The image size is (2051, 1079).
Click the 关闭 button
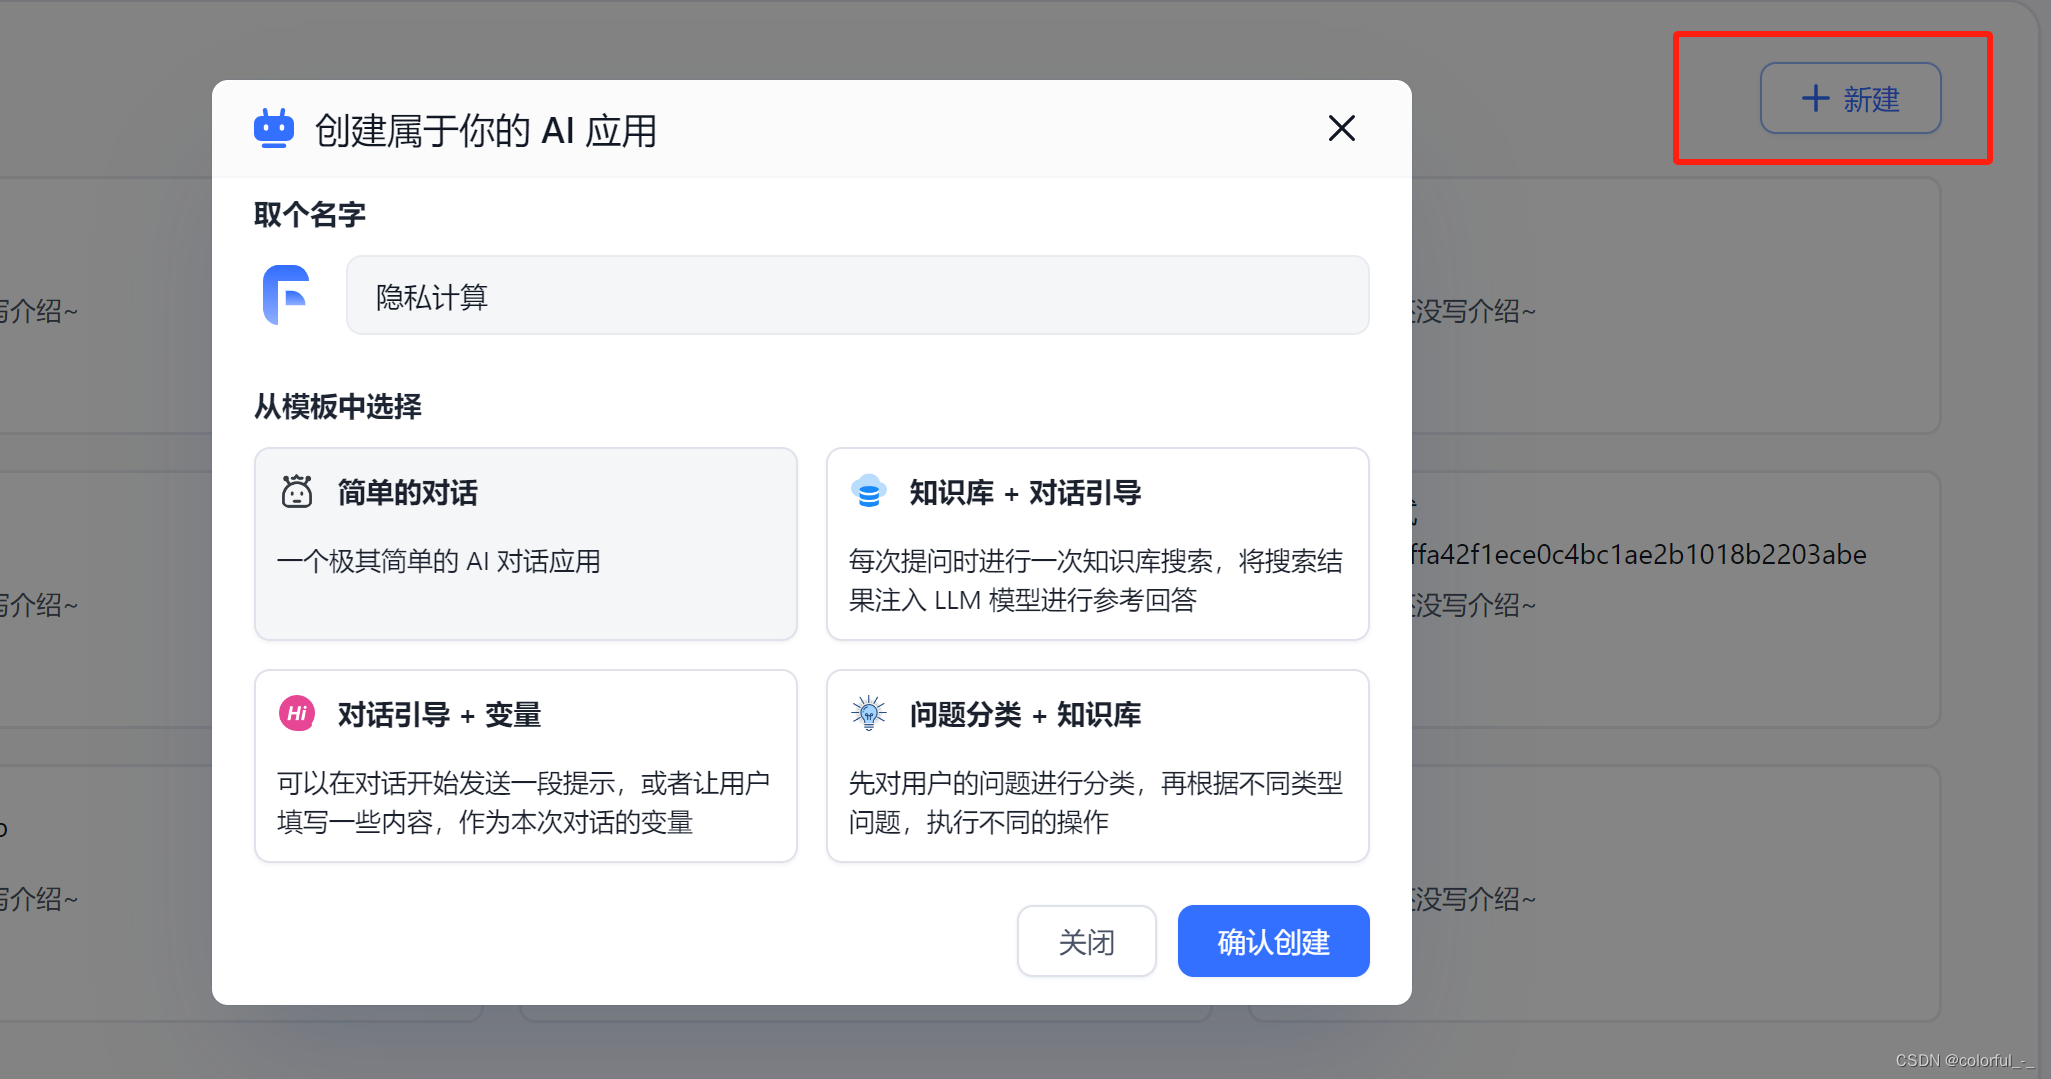point(1087,941)
